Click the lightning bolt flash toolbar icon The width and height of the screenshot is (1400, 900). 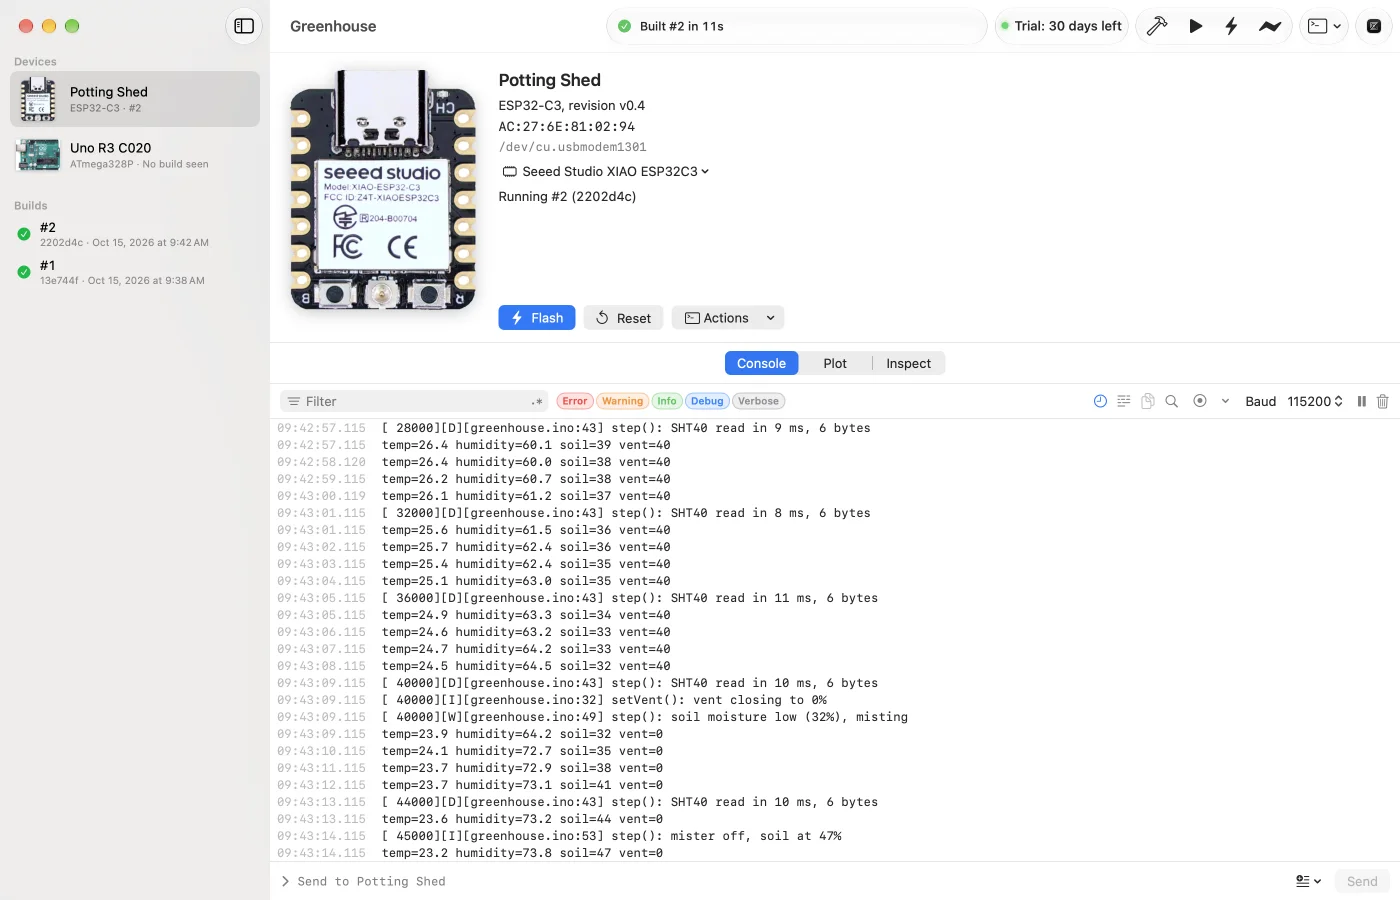point(1231,26)
